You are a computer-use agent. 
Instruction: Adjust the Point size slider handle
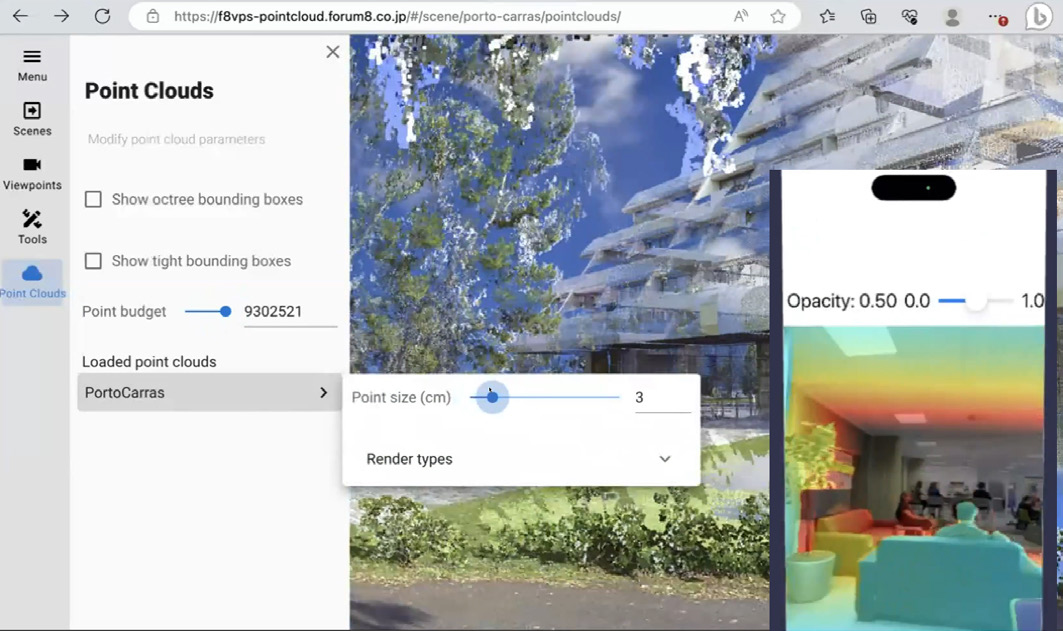(492, 397)
